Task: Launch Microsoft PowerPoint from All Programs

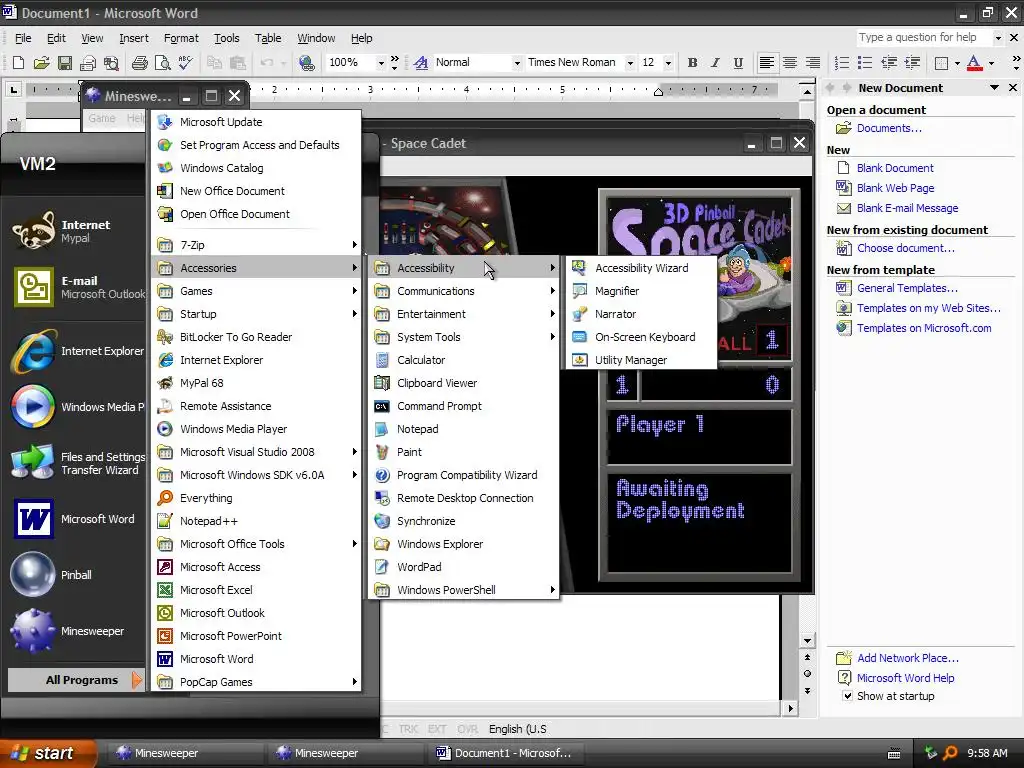Action: click(x=257, y=636)
